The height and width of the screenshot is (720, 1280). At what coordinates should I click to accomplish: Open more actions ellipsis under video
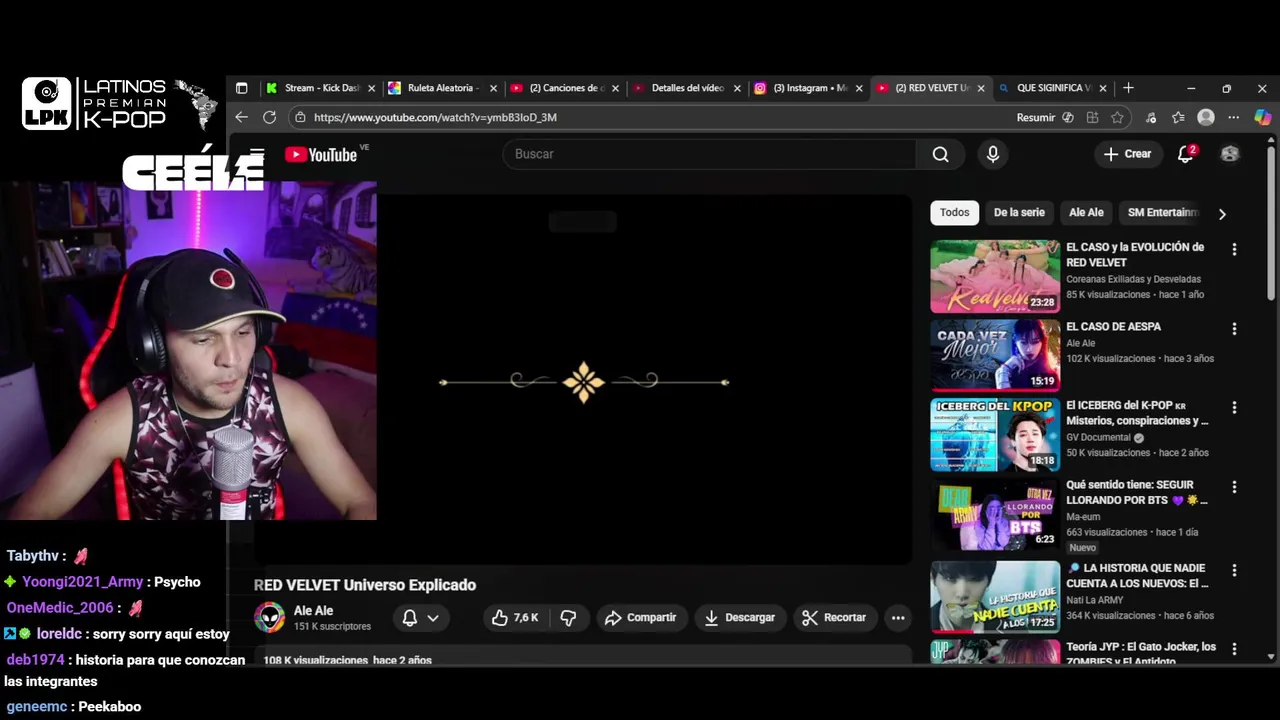898,618
